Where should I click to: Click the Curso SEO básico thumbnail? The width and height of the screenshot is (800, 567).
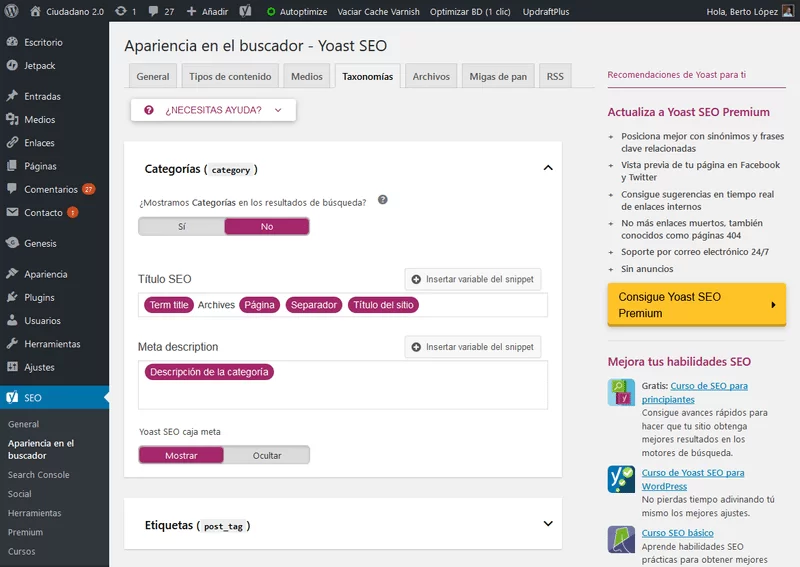pyautogui.click(x=621, y=539)
